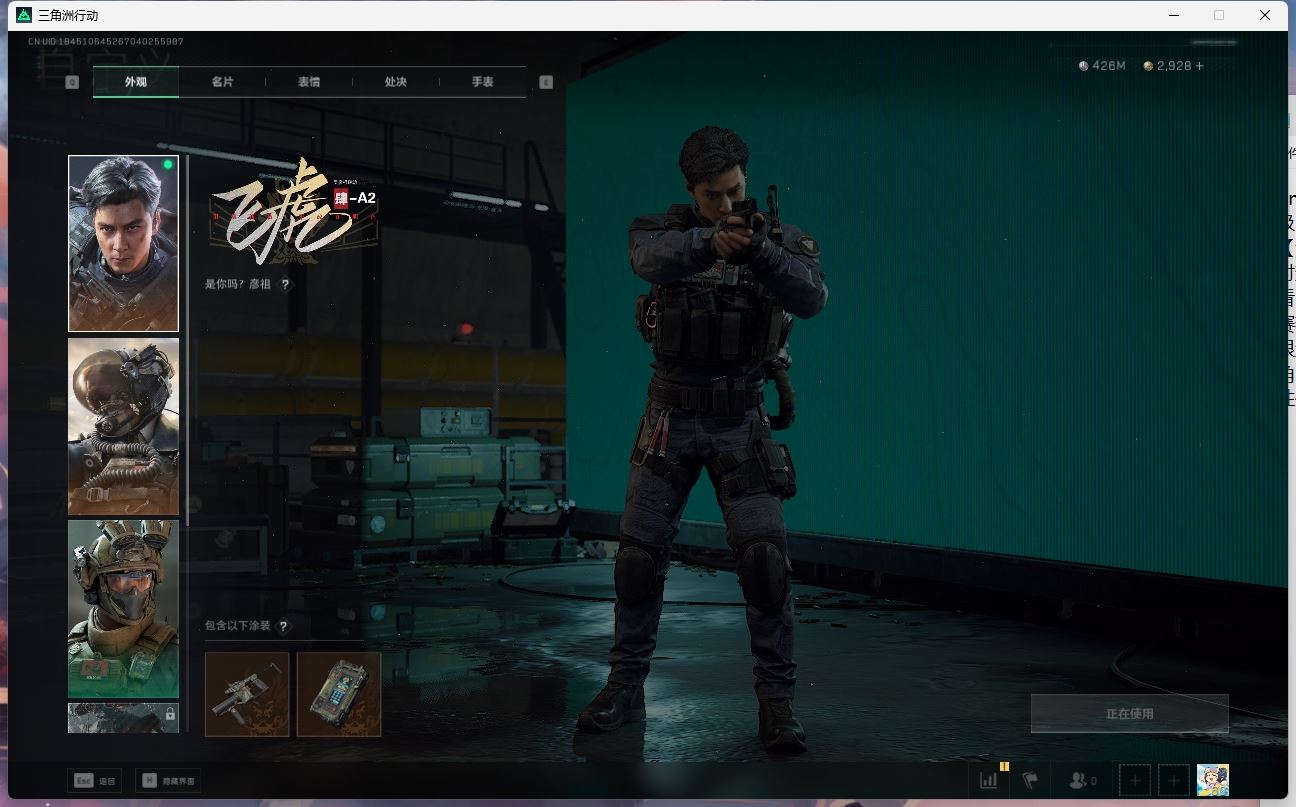Viewport: 1296px width, 807px height.
Task: Click the question mark beside 包含以下涂装
Action: click(284, 626)
